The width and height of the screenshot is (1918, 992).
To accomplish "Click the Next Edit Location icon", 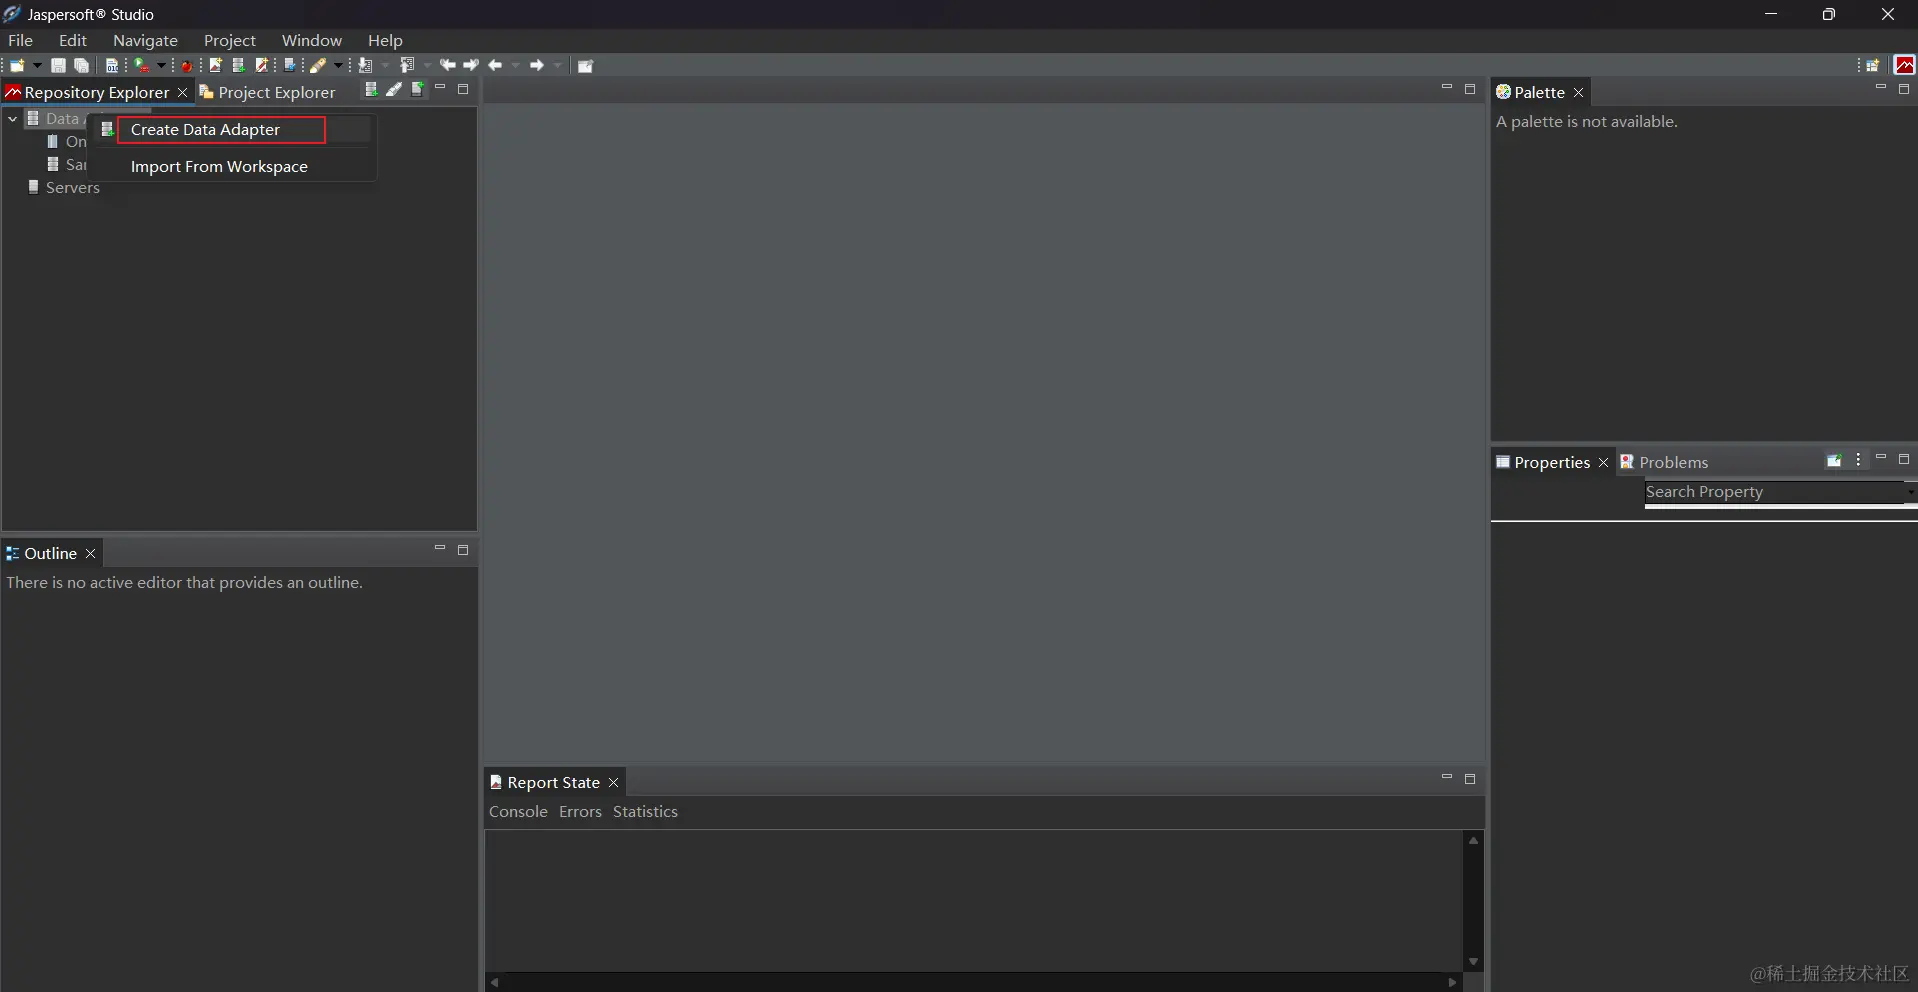I will pos(471,65).
